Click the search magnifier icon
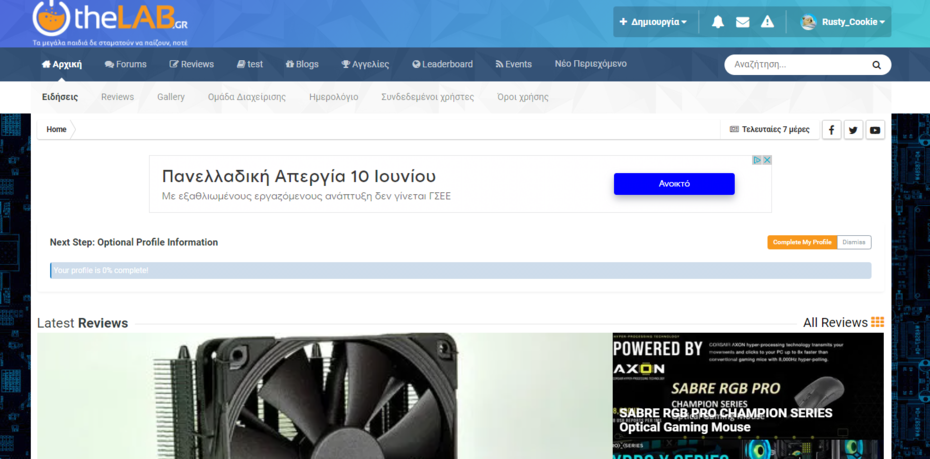This screenshot has width=930, height=459. point(876,65)
